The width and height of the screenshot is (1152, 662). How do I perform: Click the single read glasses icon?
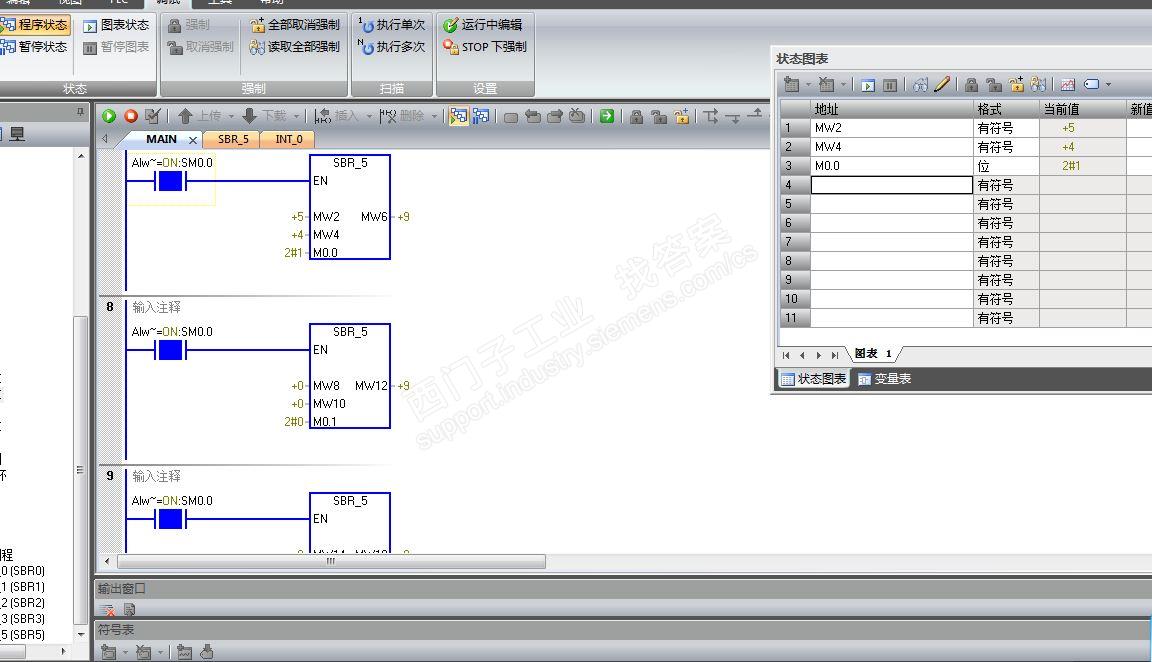point(920,84)
